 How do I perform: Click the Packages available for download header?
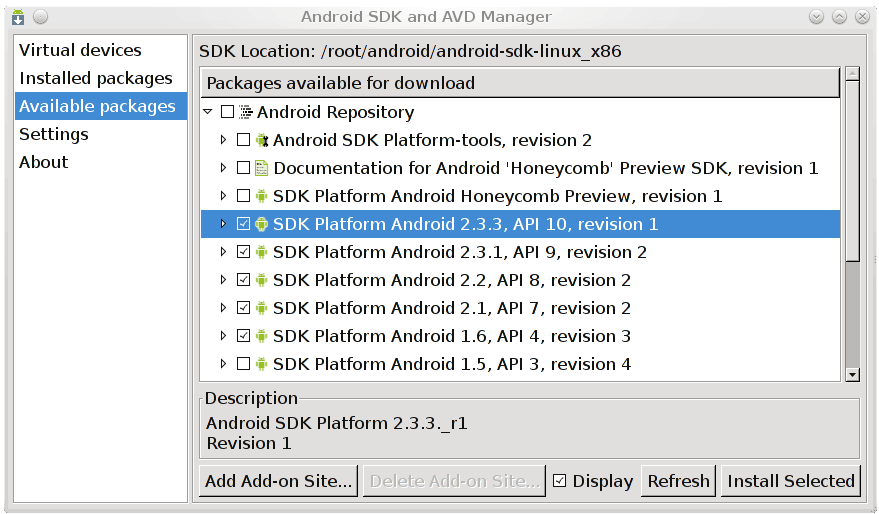(520, 83)
